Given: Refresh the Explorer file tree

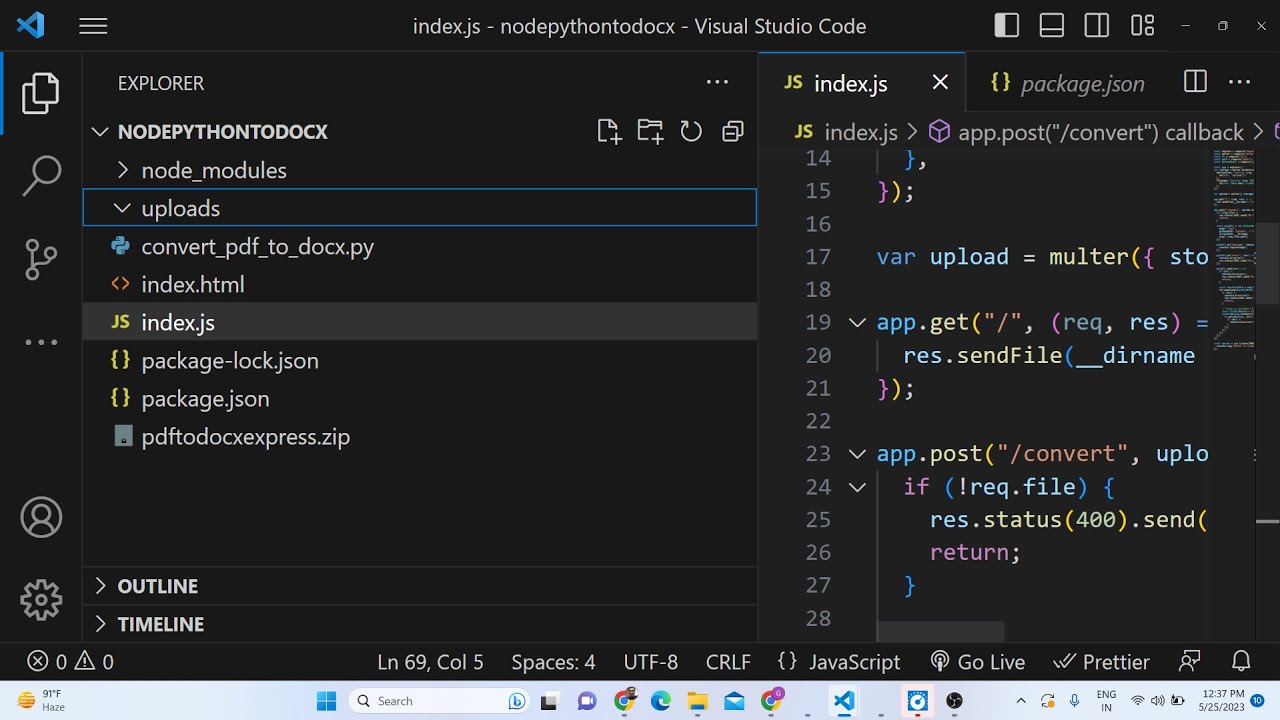Looking at the screenshot, I should click(x=691, y=132).
